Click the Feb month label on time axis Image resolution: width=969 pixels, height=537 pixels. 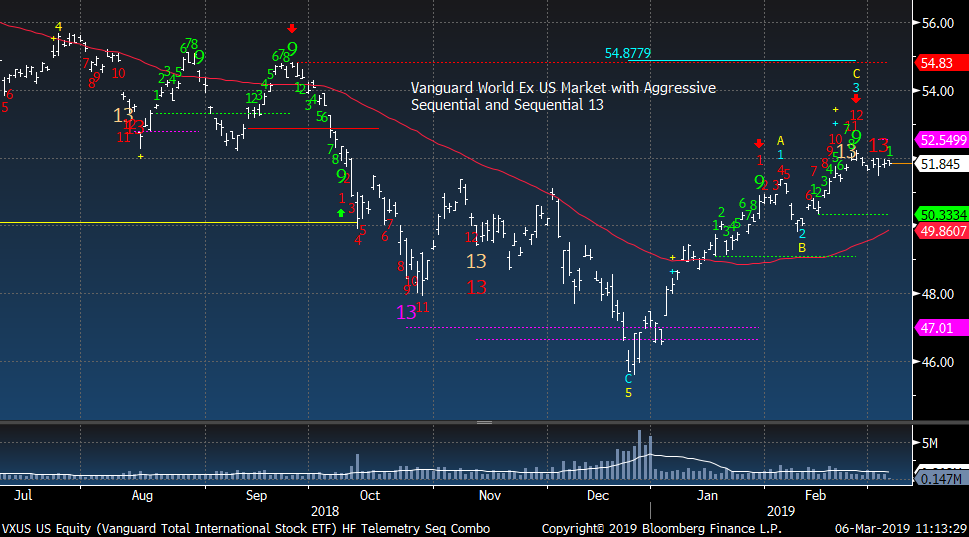point(815,496)
